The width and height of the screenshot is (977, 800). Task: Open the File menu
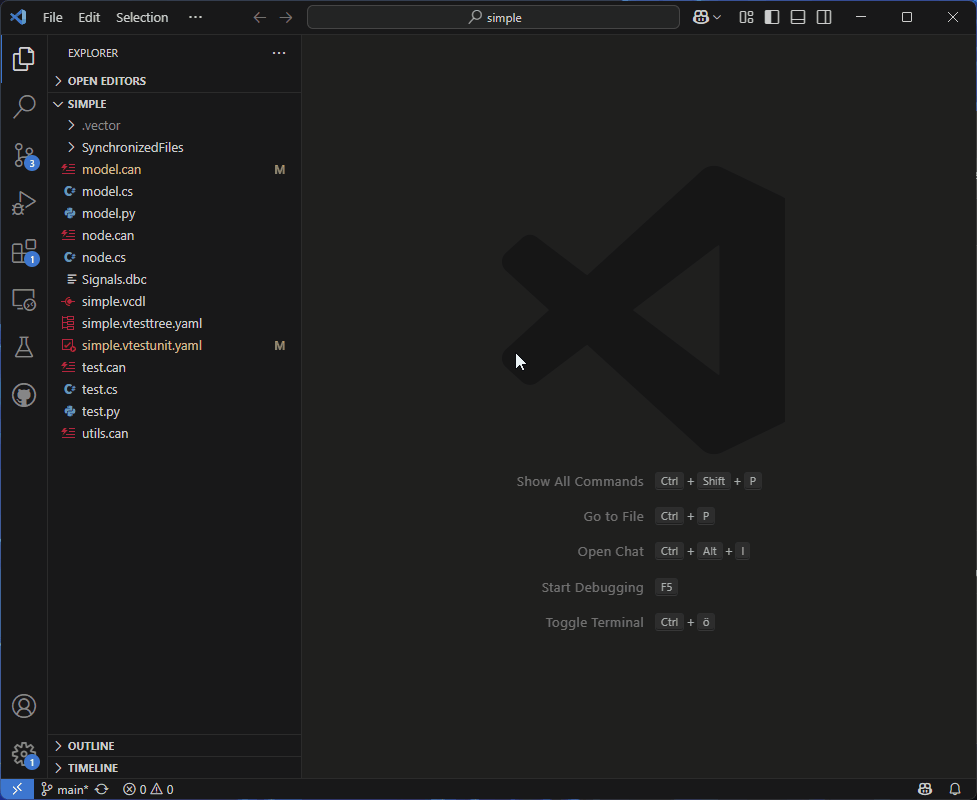pyautogui.click(x=52, y=17)
